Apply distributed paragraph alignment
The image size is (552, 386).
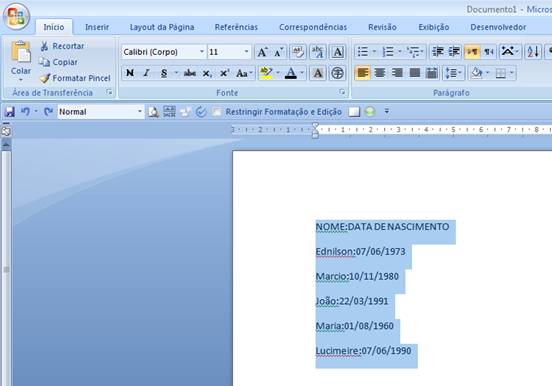click(x=432, y=73)
